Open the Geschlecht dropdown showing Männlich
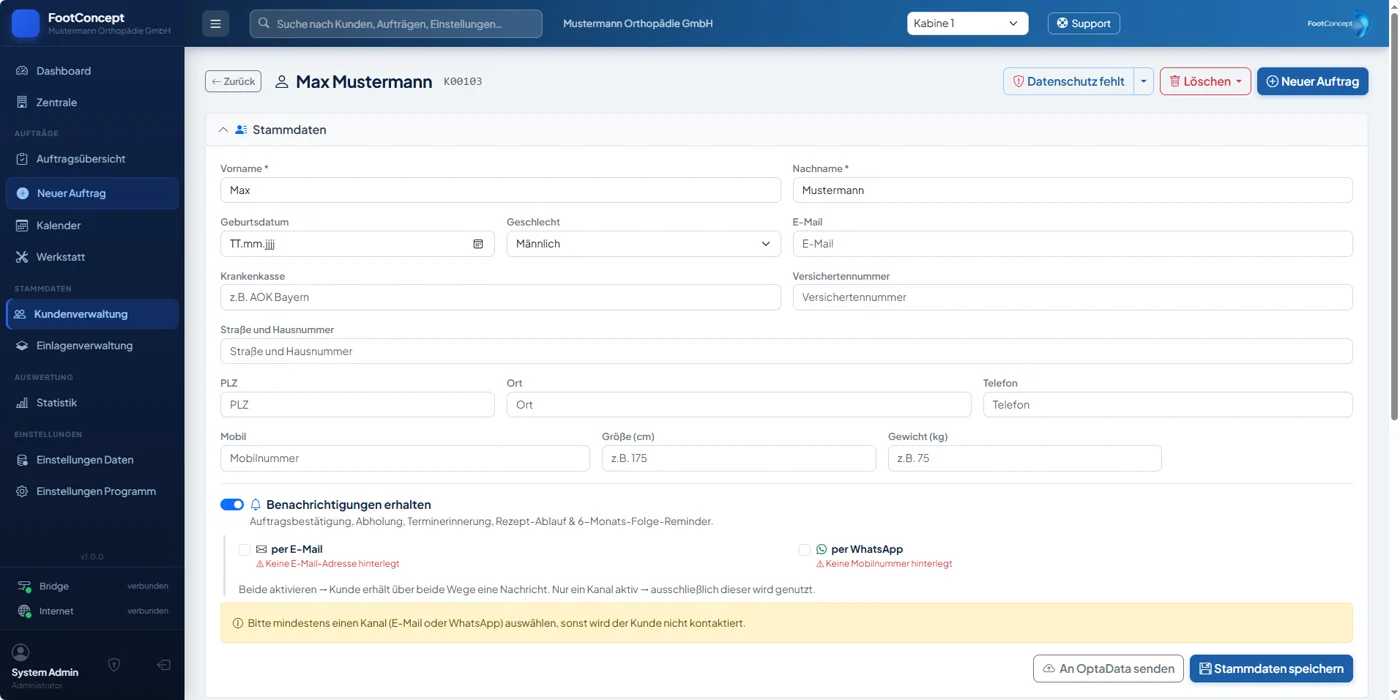The width and height of the screenshot is (1400, 700). tap(643, 244)
